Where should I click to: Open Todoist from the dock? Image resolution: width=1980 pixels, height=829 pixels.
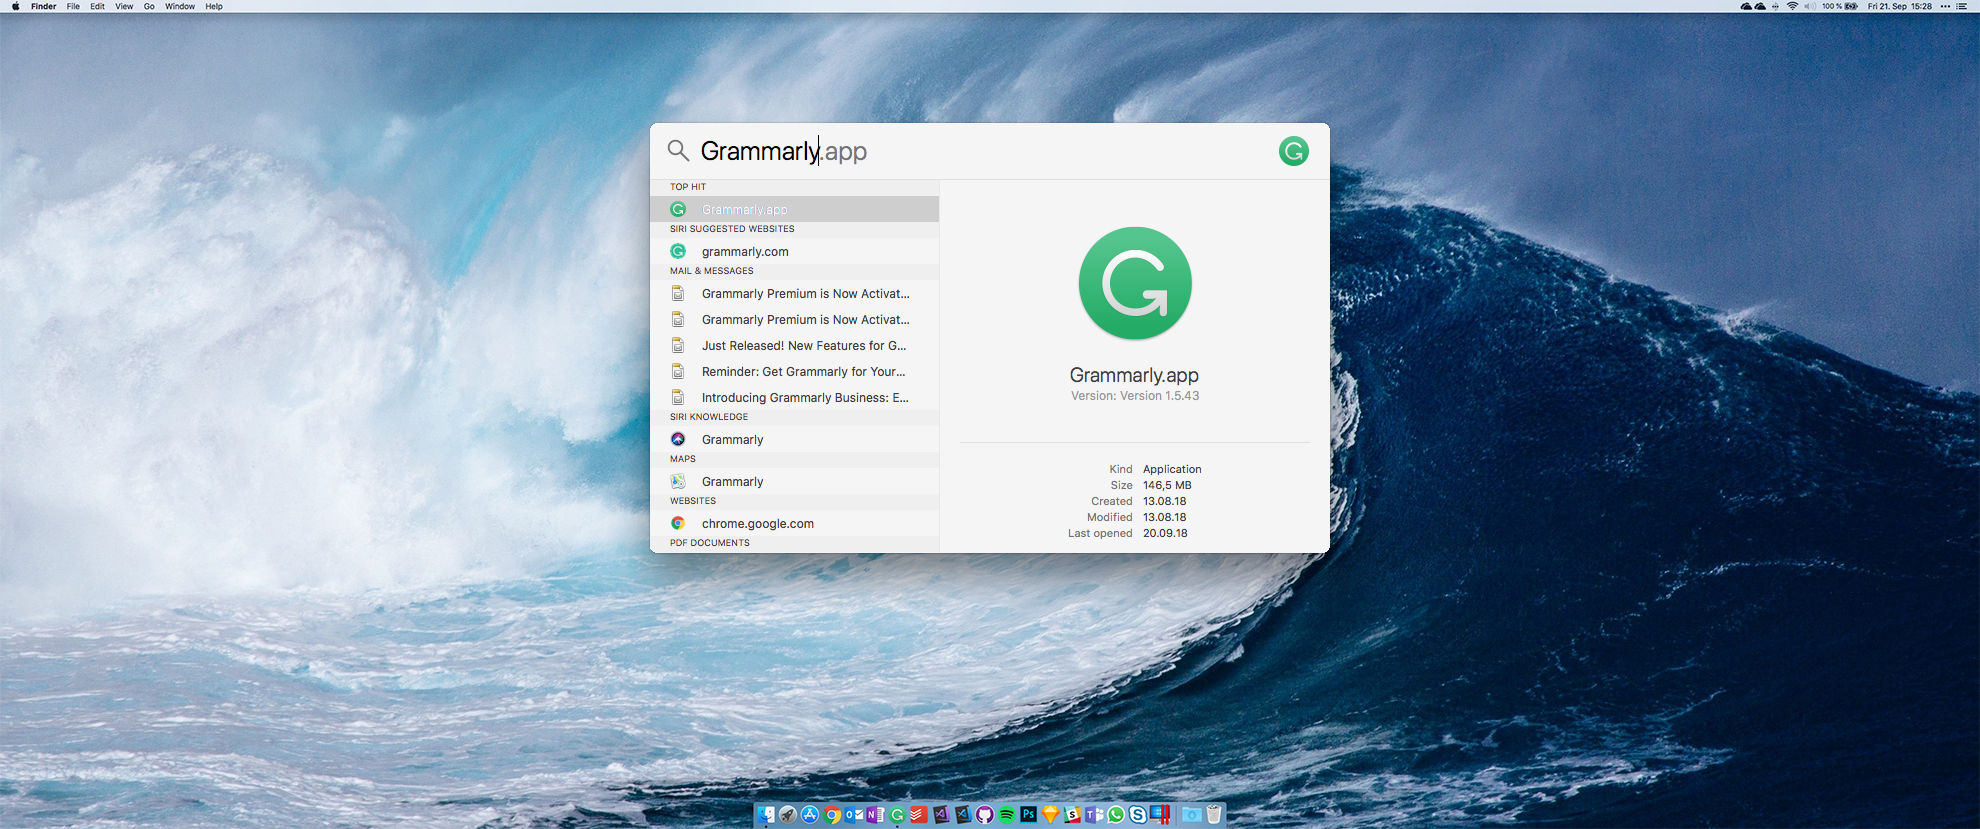coord(919,815)
